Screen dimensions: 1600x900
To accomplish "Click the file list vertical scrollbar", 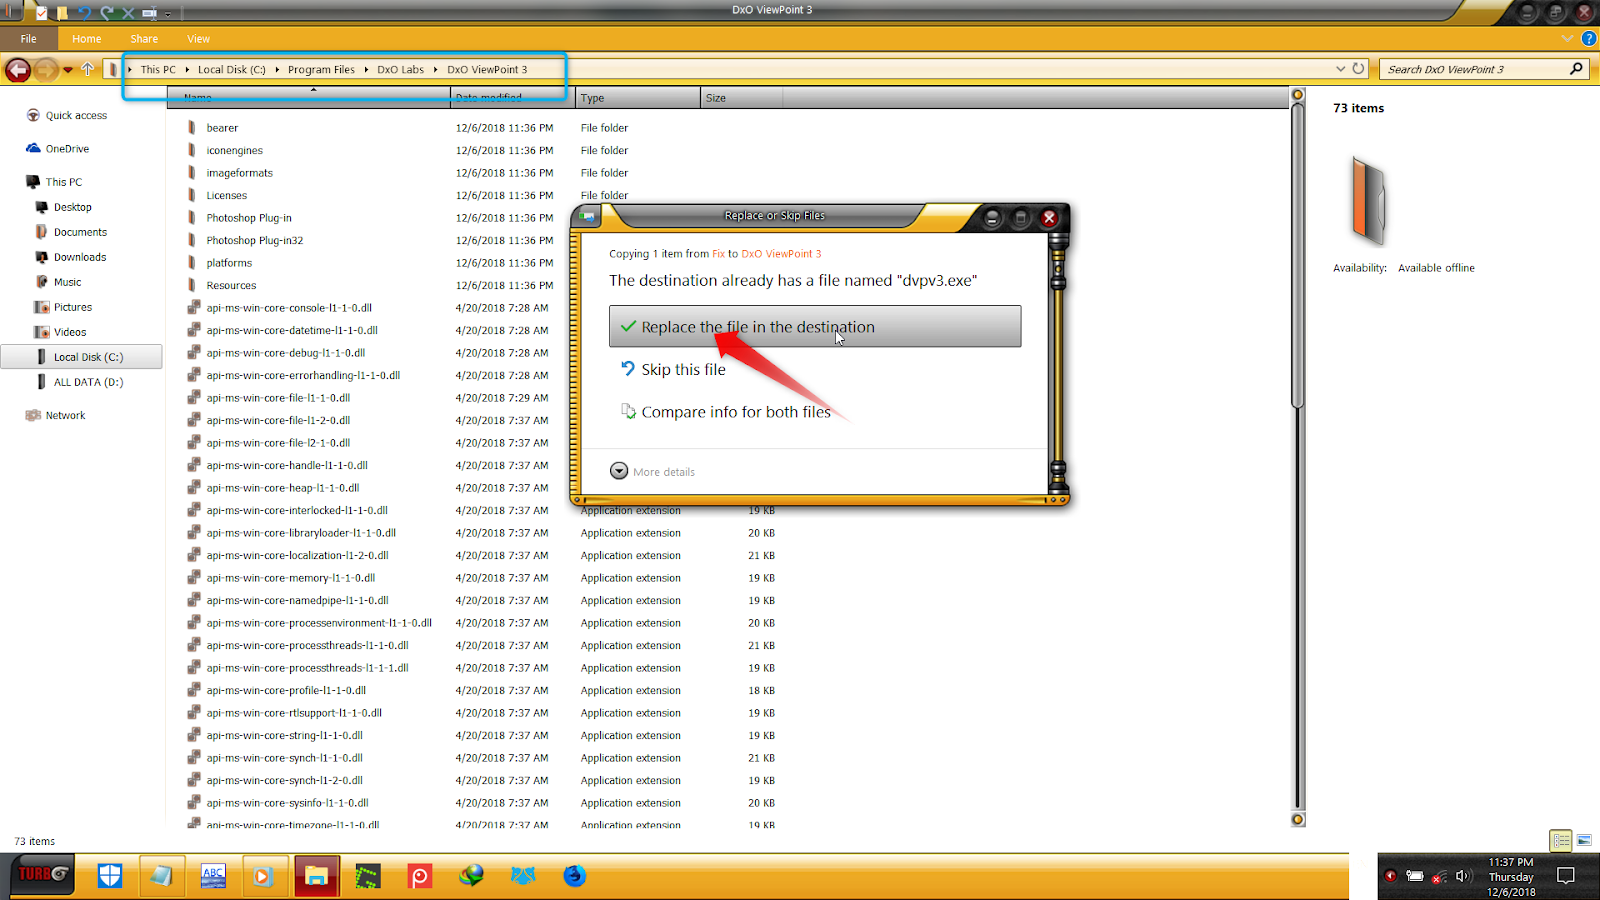I will pos(1298,256).
